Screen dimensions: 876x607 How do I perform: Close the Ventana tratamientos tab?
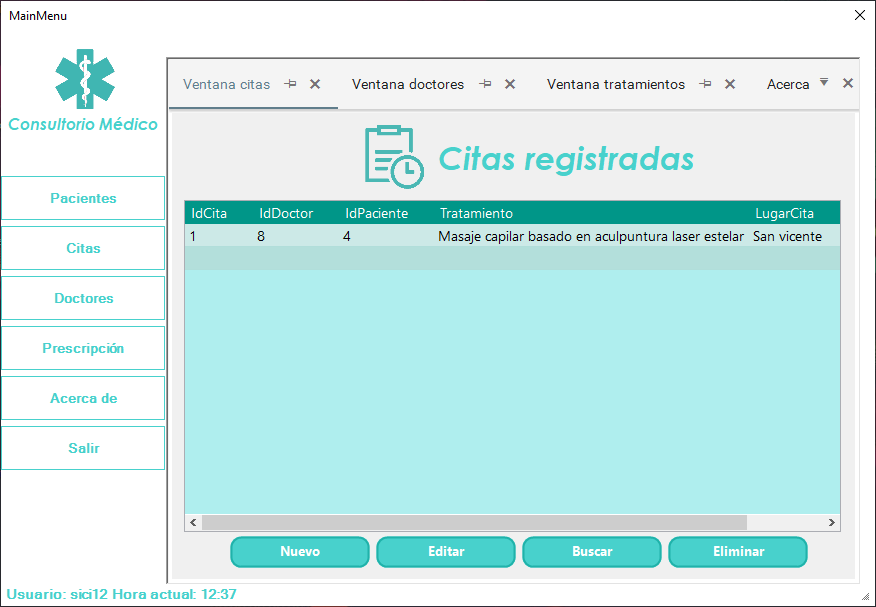[x=729, y=84]
